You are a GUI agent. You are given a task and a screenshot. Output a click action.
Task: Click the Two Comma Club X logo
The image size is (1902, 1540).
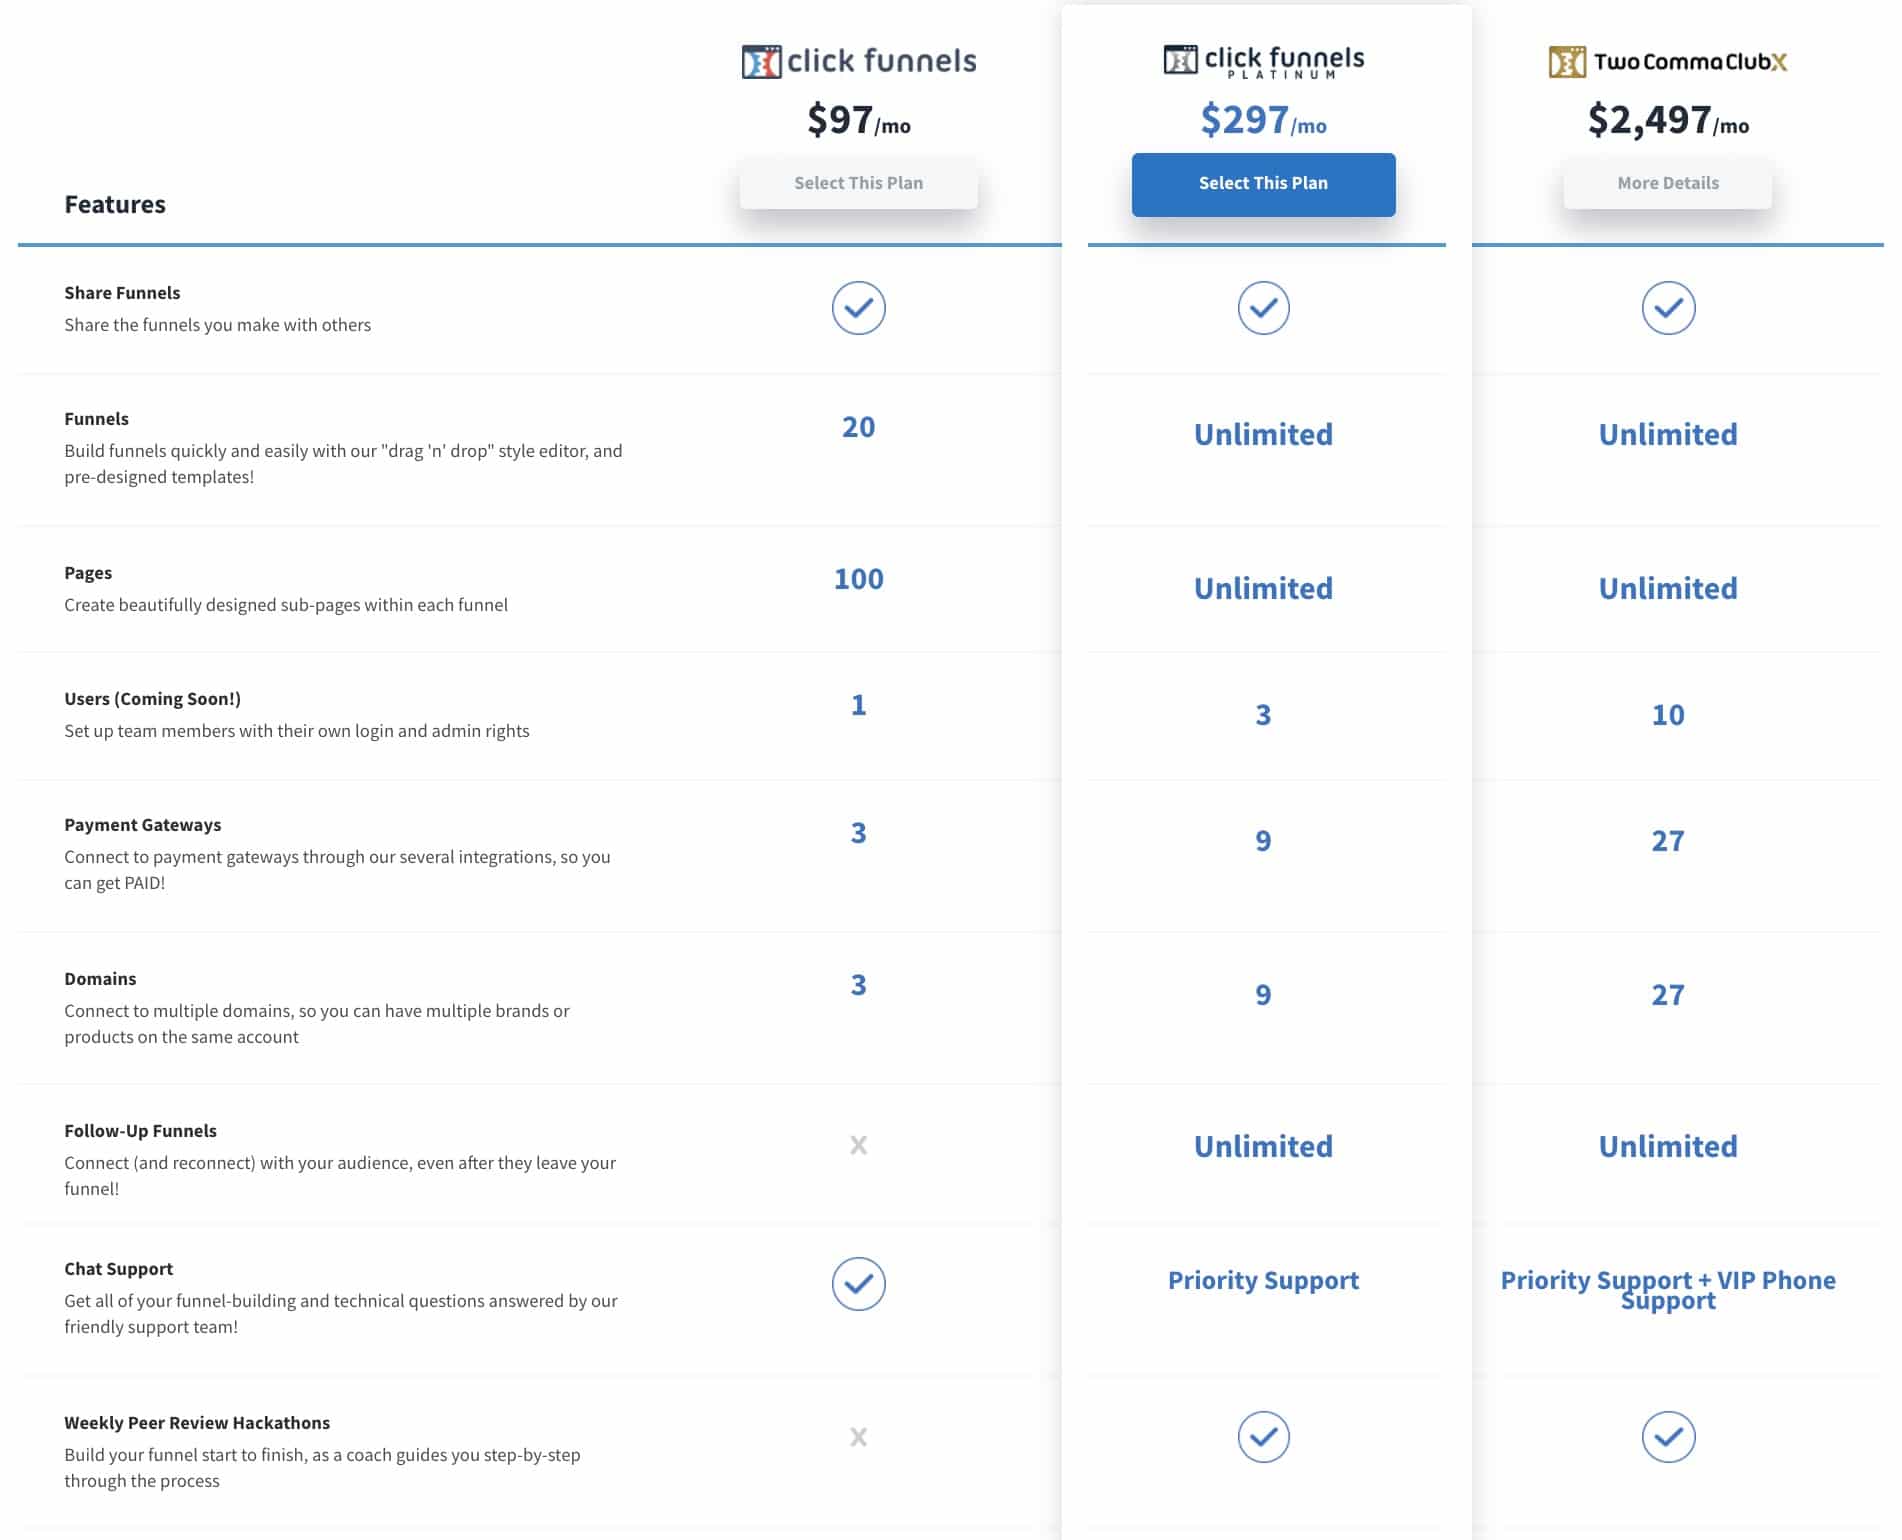[x=1667, y=61]
